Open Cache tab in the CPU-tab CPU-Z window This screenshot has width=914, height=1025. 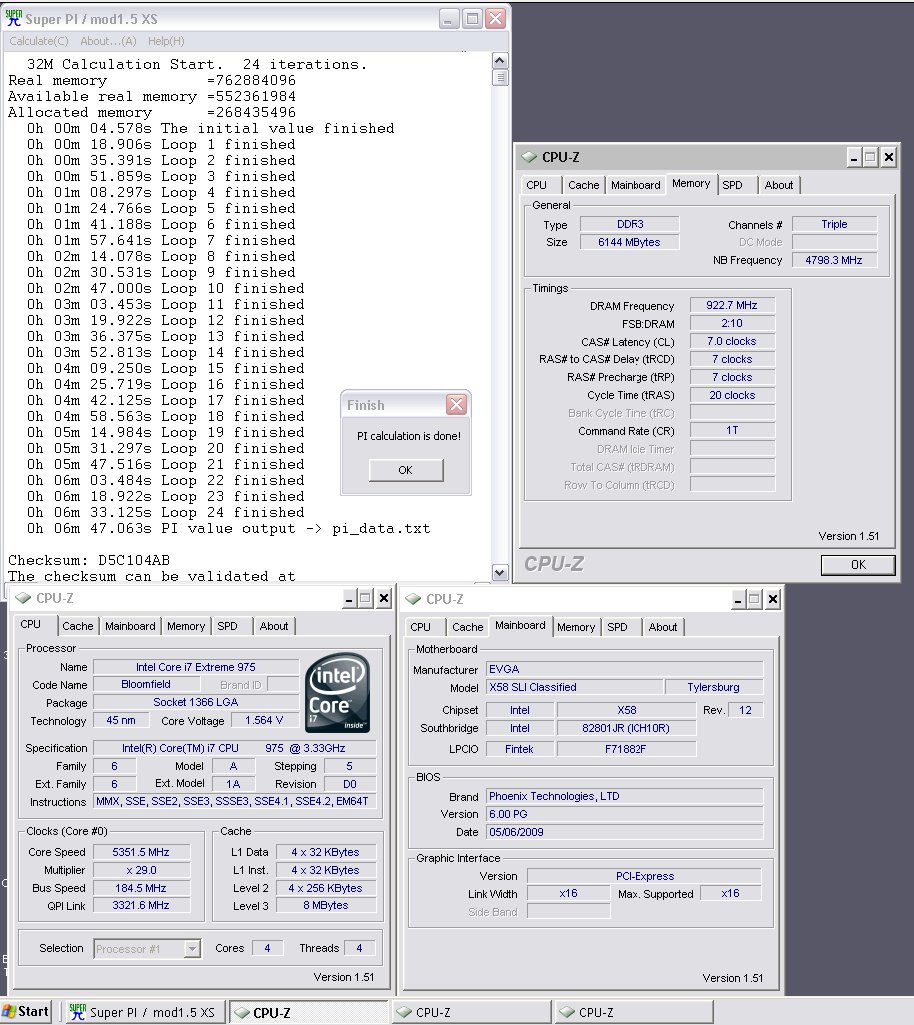tap(78, 626)
